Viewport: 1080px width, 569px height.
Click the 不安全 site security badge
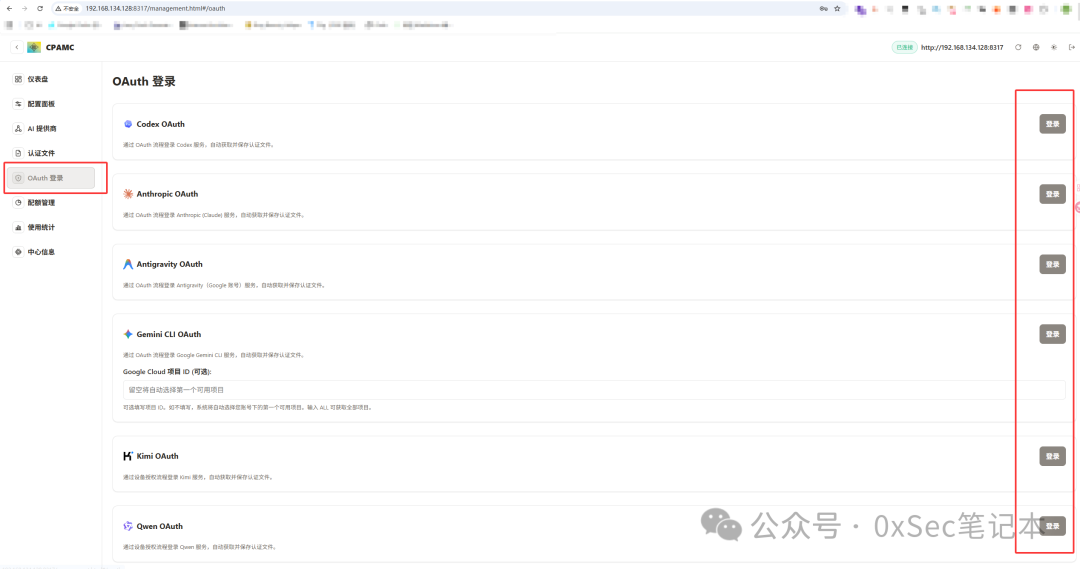68,8
